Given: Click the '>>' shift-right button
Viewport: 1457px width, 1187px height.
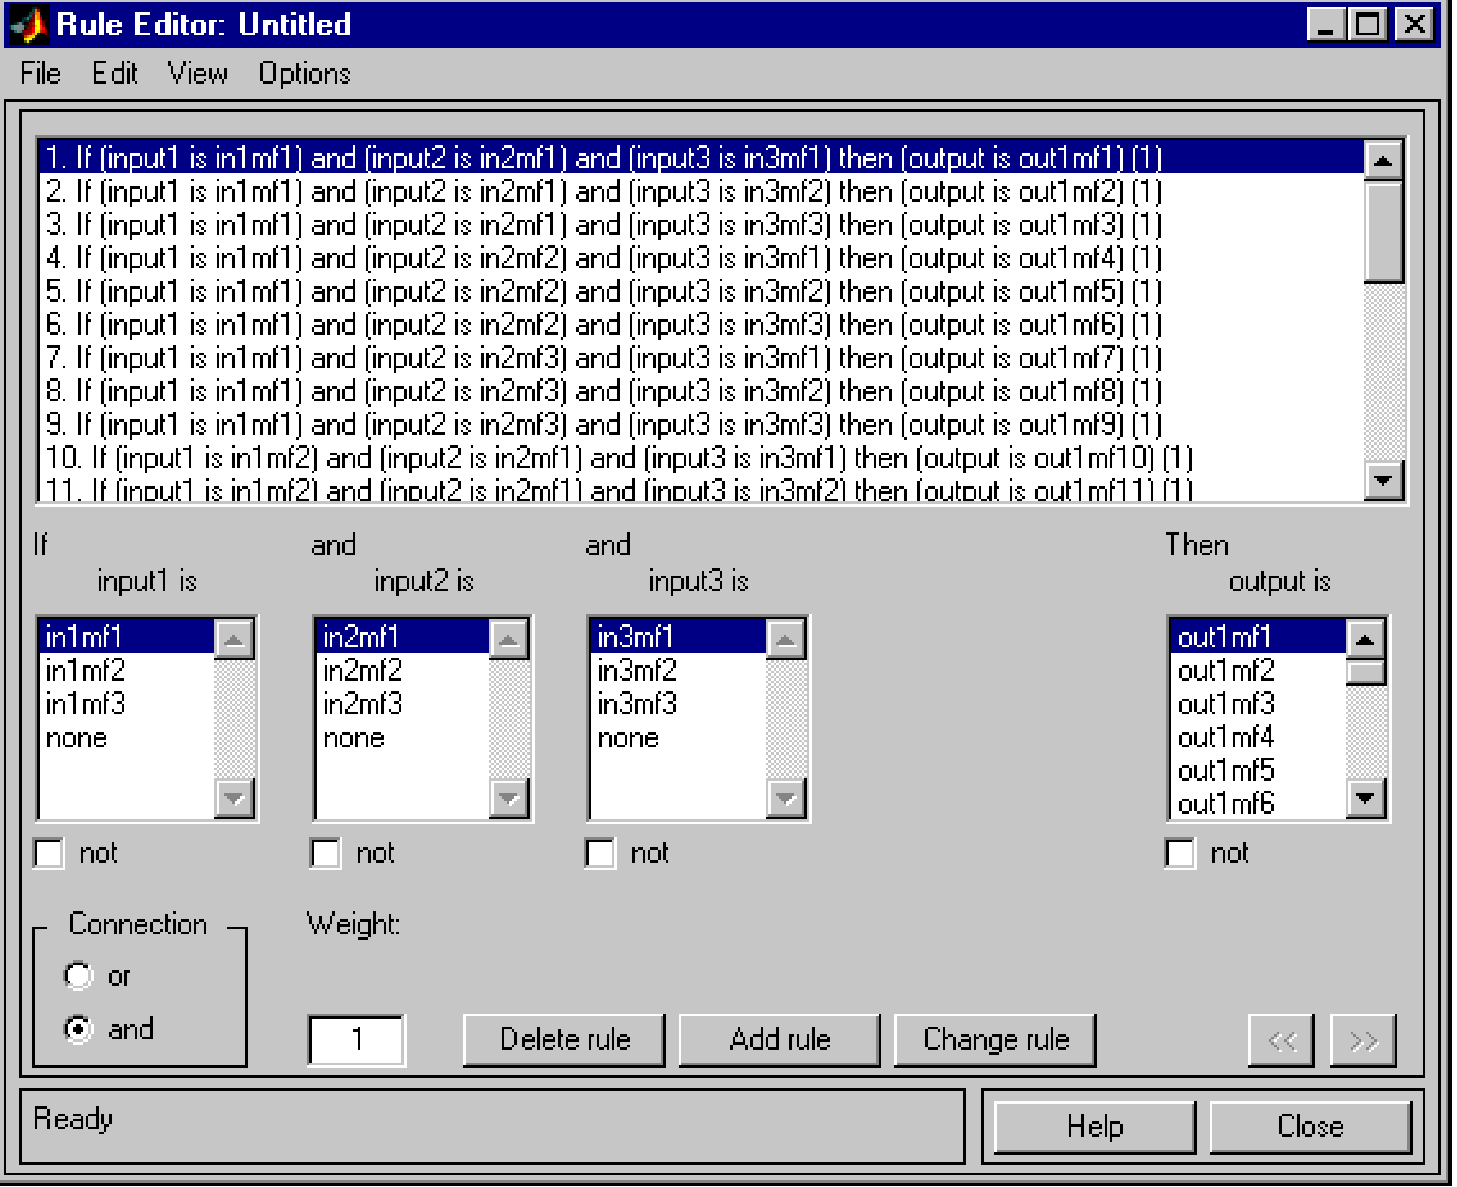Looking at the screenshot, I should tap(1363, 1041).
